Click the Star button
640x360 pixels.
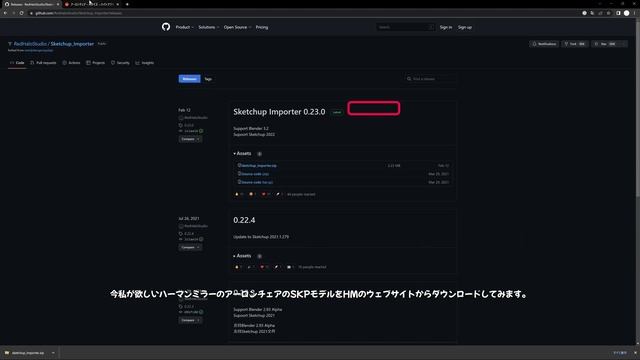click(606, 44)
